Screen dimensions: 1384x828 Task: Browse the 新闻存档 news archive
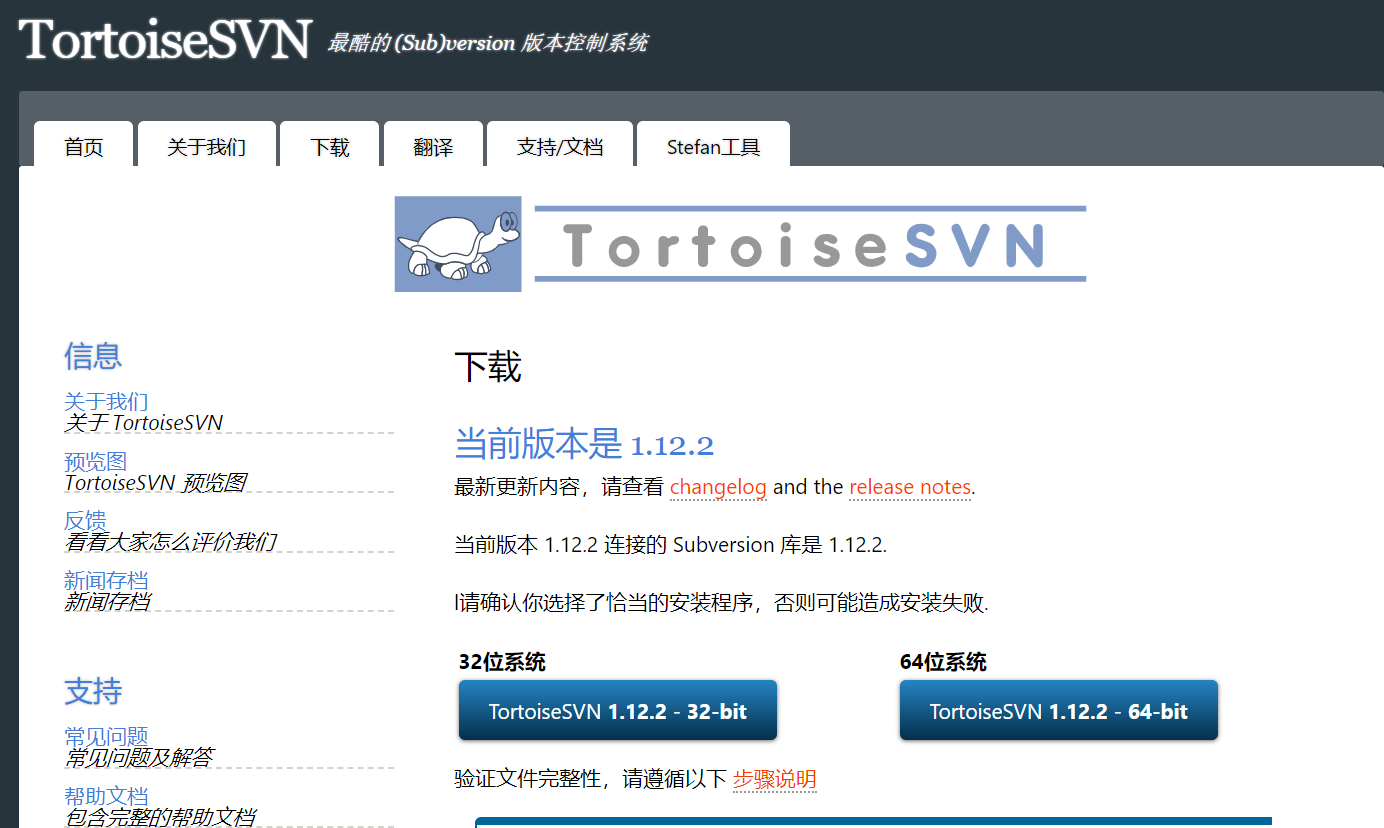click(106, 580)
